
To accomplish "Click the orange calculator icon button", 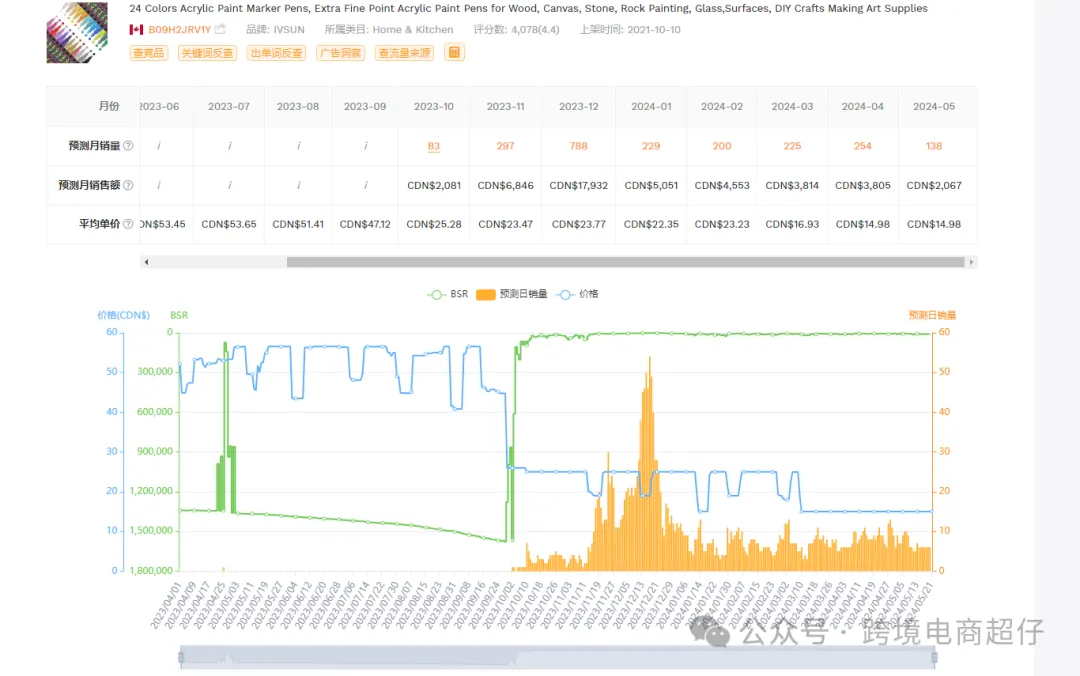I will click(x=454, y=52).
